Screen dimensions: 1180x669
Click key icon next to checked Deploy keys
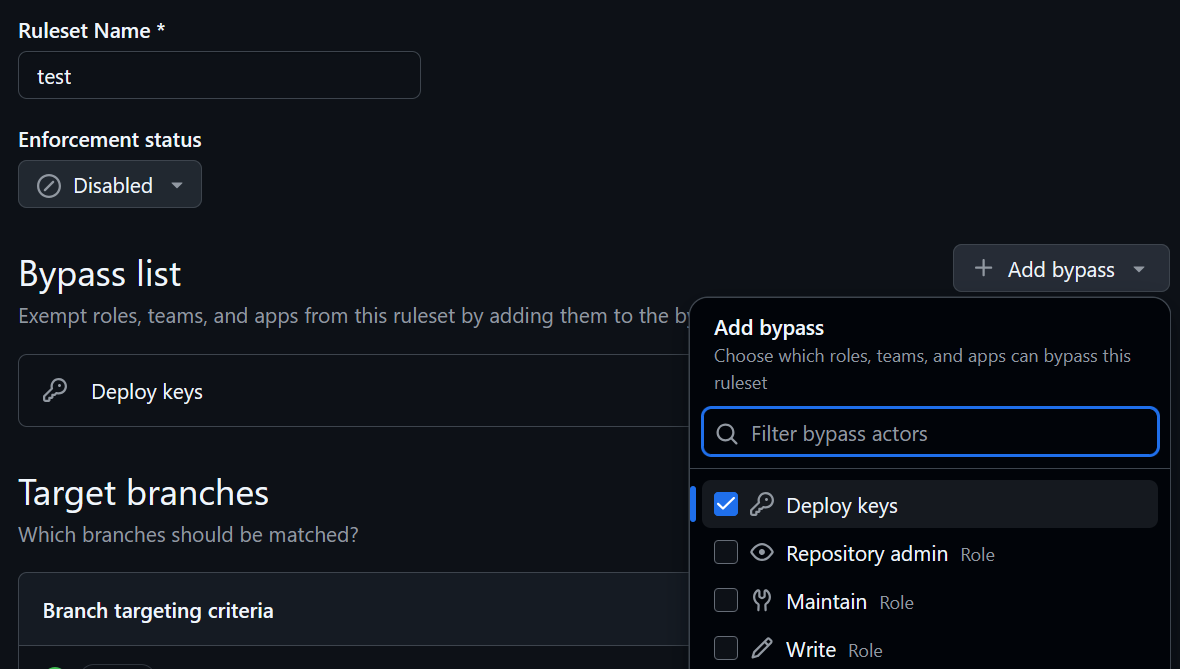point(762,505)
